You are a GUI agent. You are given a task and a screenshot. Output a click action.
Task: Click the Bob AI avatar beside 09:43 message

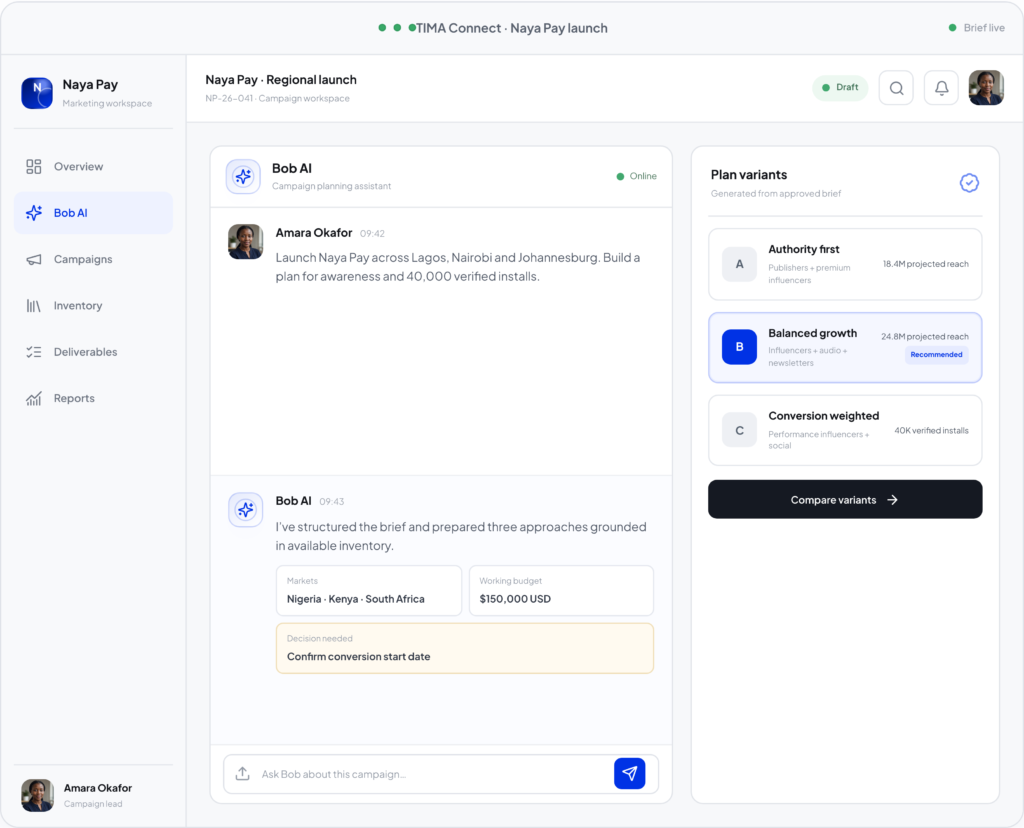[246, 509]
